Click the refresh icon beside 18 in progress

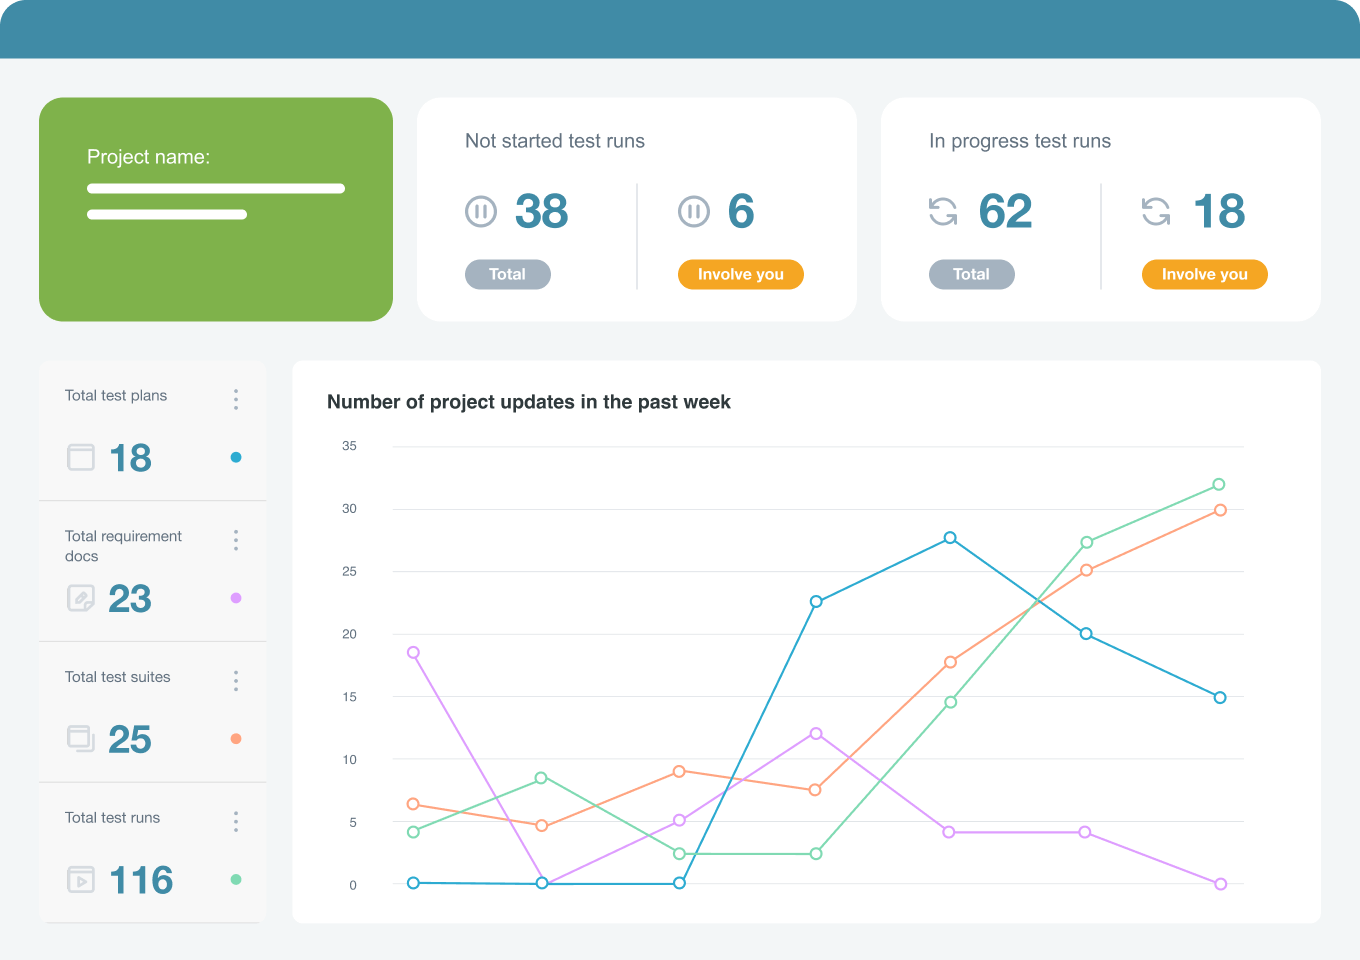tap(1156, 211)
